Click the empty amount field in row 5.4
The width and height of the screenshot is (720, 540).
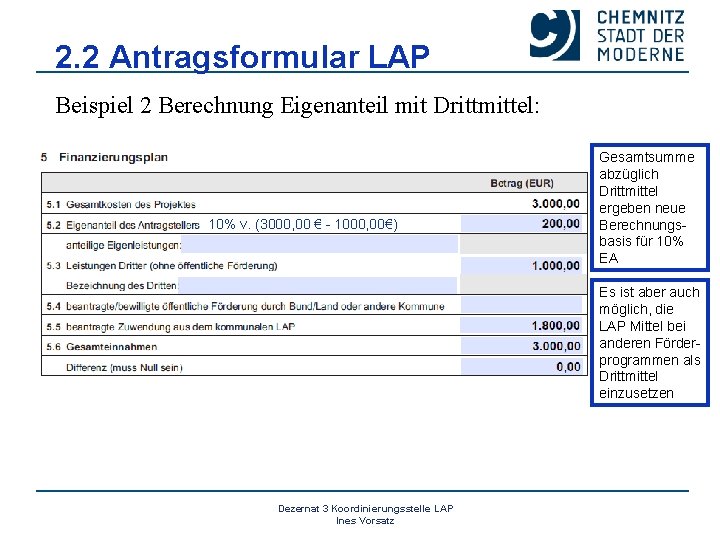click(522, 305)
